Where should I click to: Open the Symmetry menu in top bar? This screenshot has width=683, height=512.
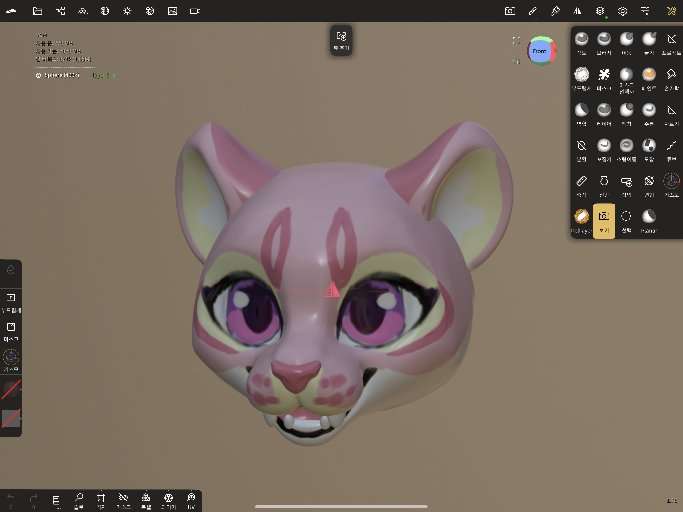point(578,11)
